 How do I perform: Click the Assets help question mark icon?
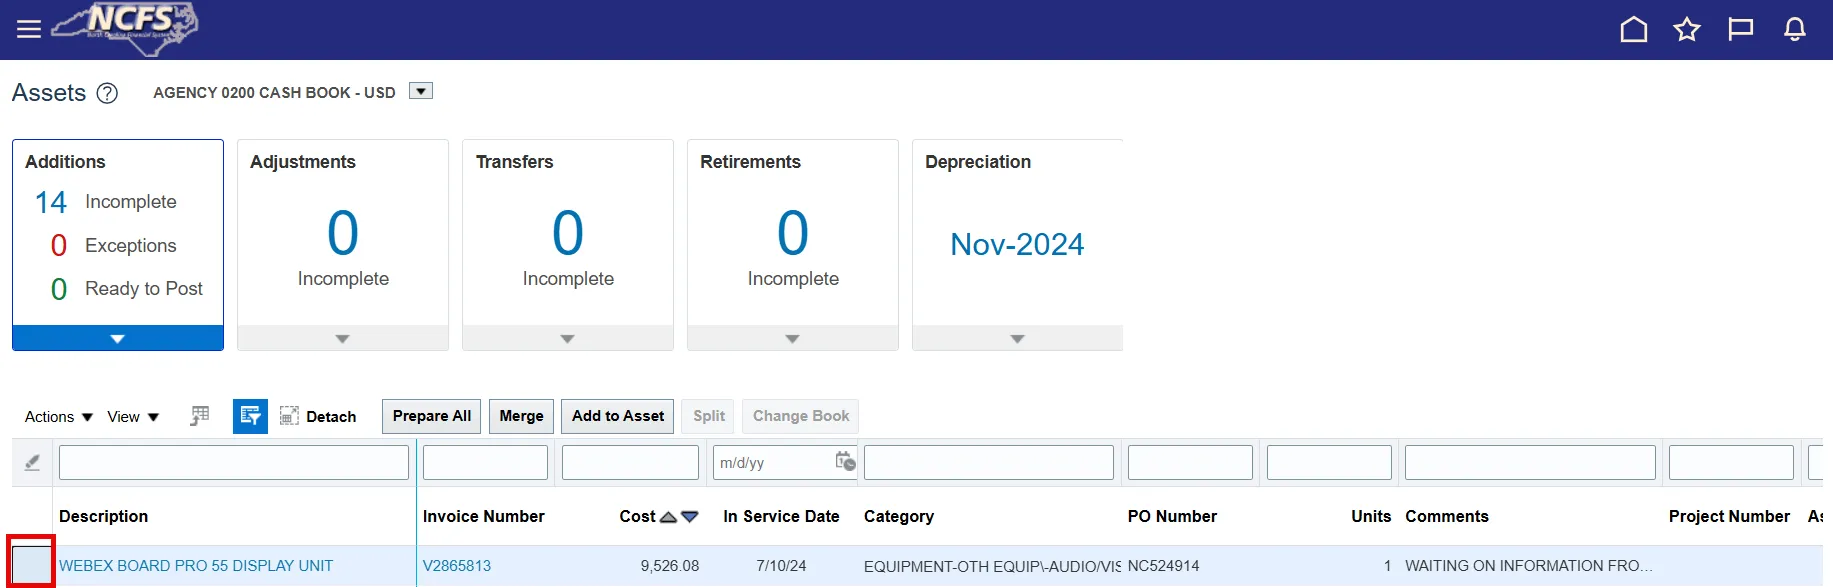tap(107, 93)
